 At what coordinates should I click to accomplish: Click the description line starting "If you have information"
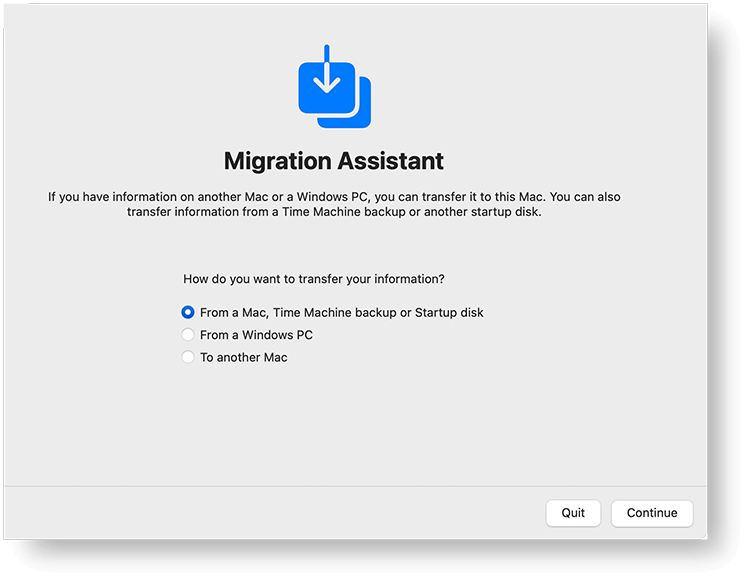pyautogui.click(x=334, y=197)
